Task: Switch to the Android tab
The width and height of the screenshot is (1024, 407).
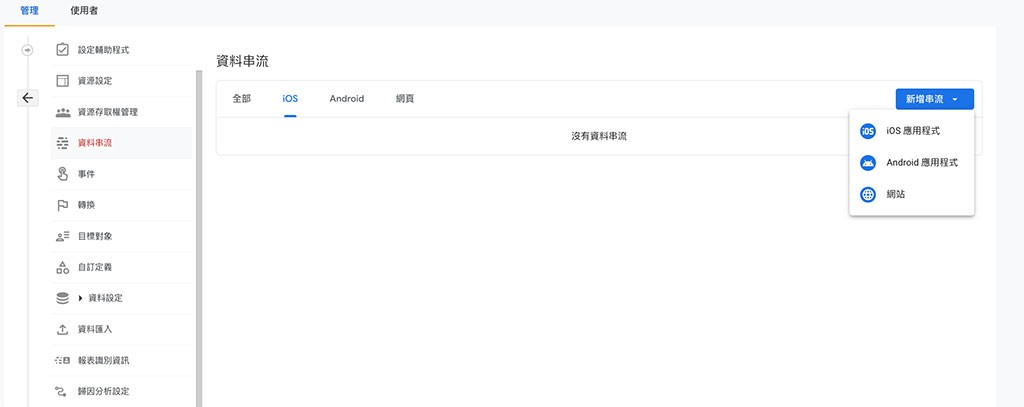Action: 347,99
